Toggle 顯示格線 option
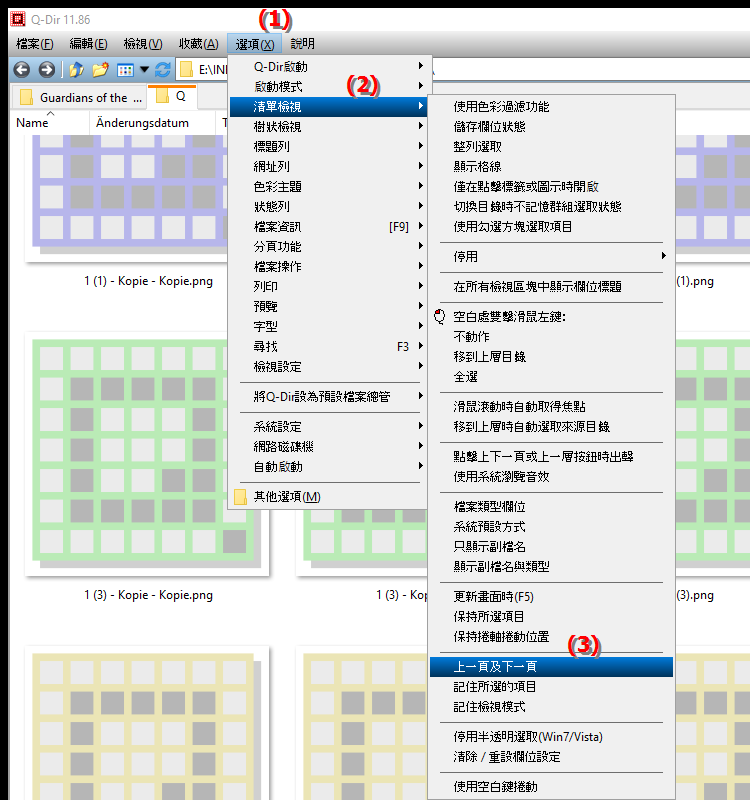Screen dimensions: 750x800 point(552,166)
